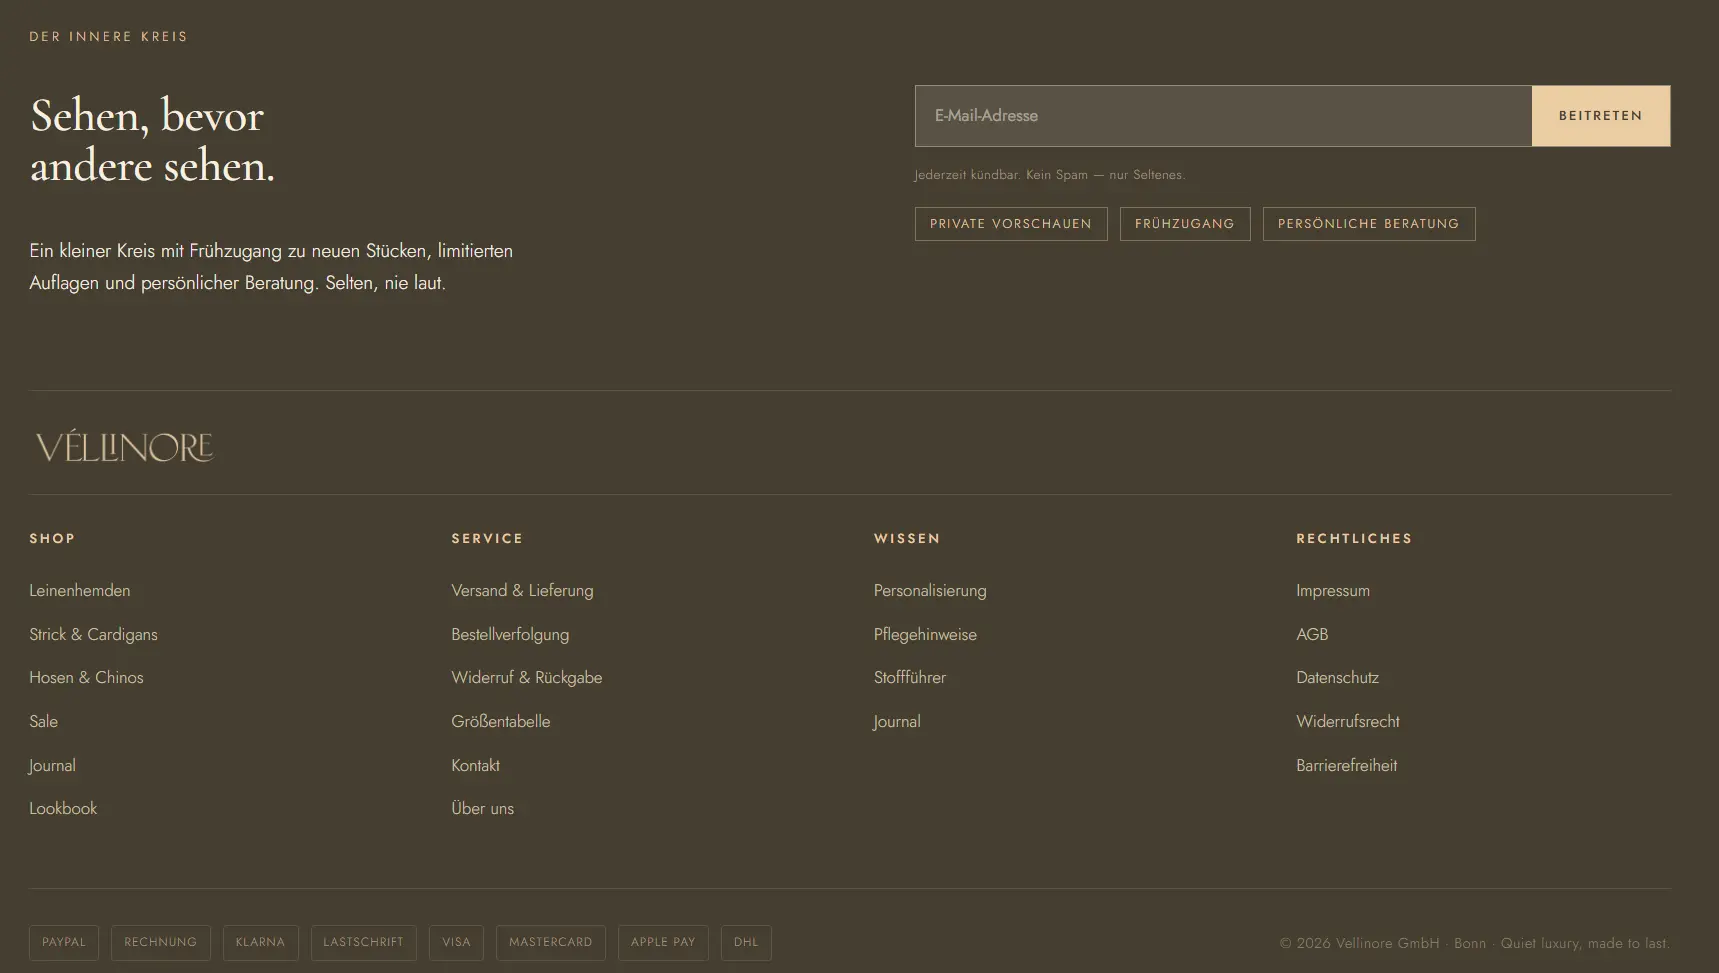The height and width of the screenshot is (973, 1719).
Task: Go to Bestellverfolgung
Action: click(x=510, y=635)
